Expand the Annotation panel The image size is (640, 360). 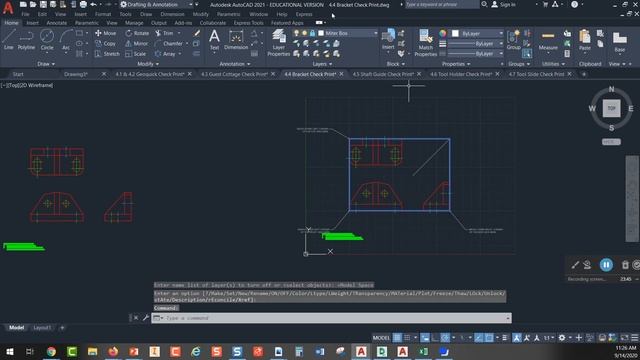tap(235, 64)
